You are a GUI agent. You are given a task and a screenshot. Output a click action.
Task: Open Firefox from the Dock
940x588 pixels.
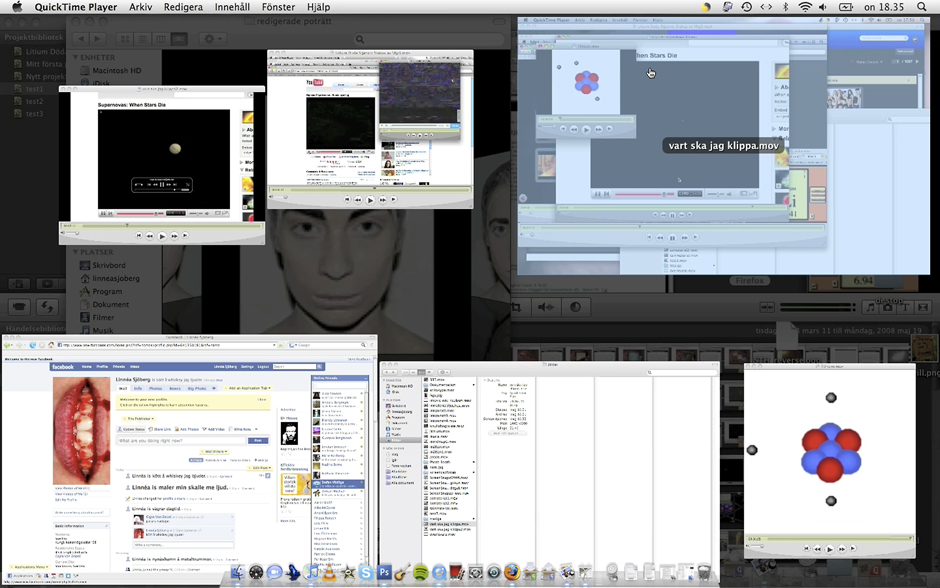pyautogui.click(x=512, y=573)
